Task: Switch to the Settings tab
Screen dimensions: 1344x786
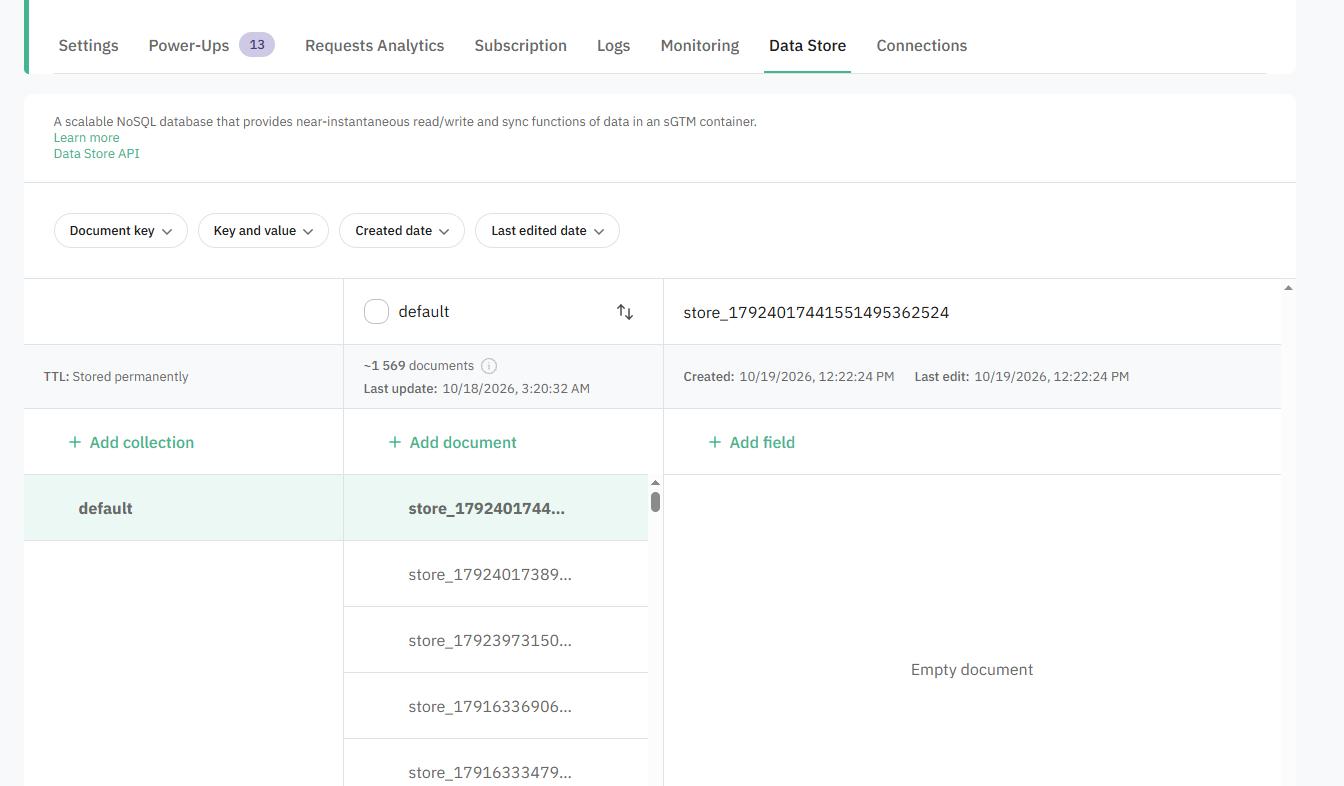Action: (88, 45)
